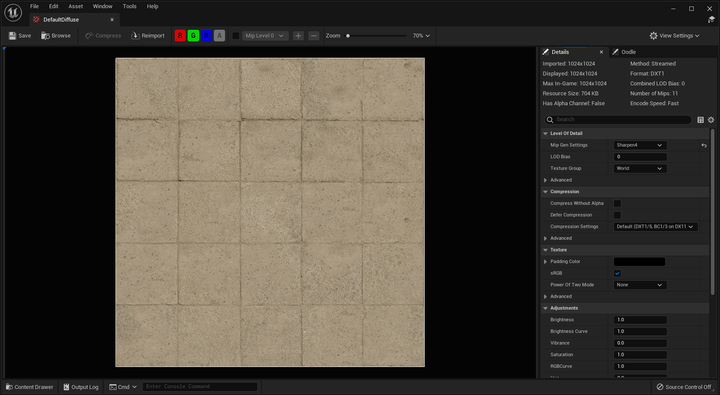Uncheck the sRGB checkbox
This screenshot has width=720, height=395.
coord(617,273)
